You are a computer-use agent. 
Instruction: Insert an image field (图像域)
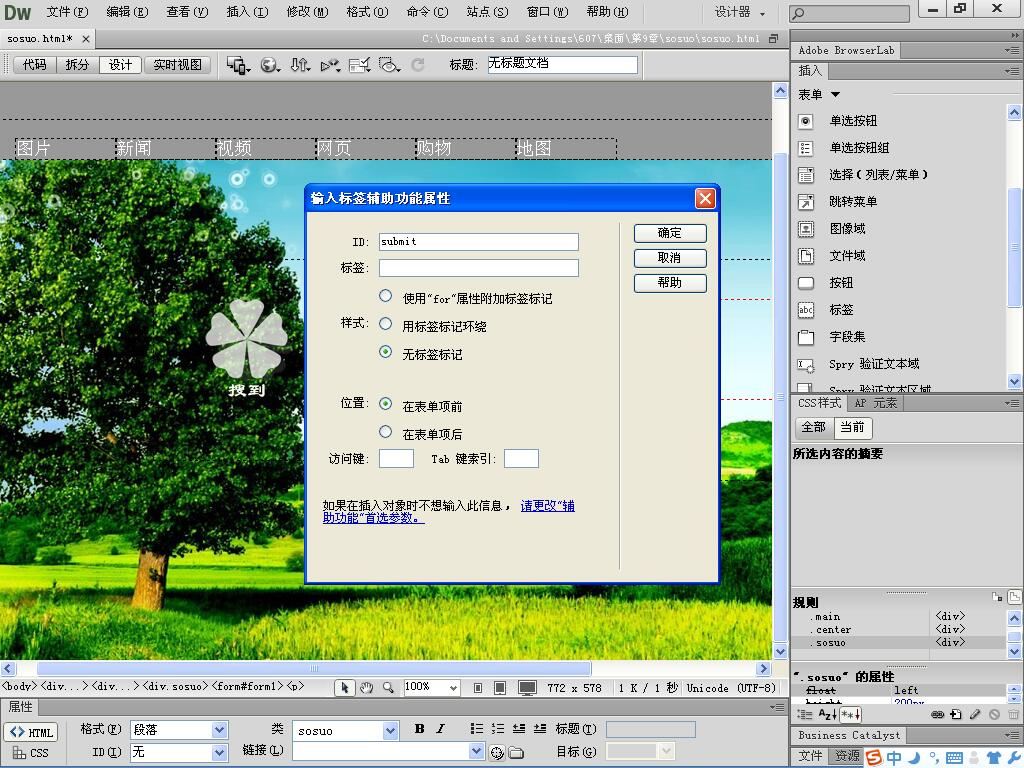tap(847, 229)
